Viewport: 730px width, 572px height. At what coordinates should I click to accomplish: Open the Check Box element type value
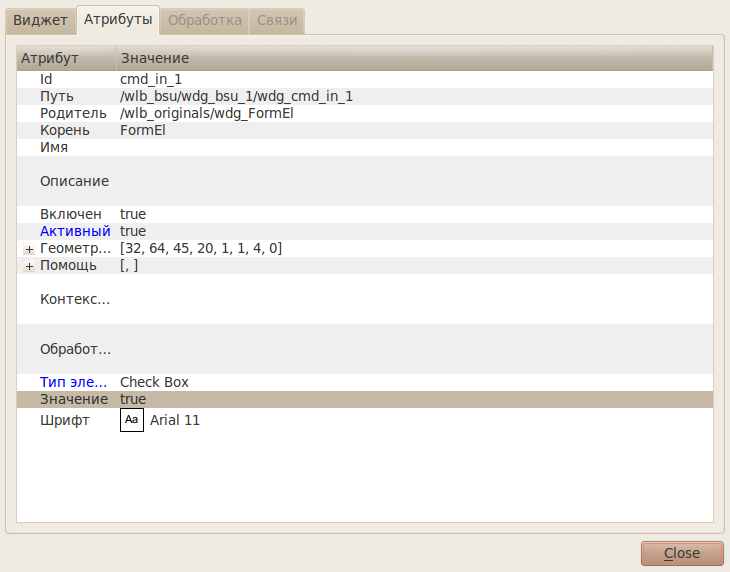tap(154, 382)
